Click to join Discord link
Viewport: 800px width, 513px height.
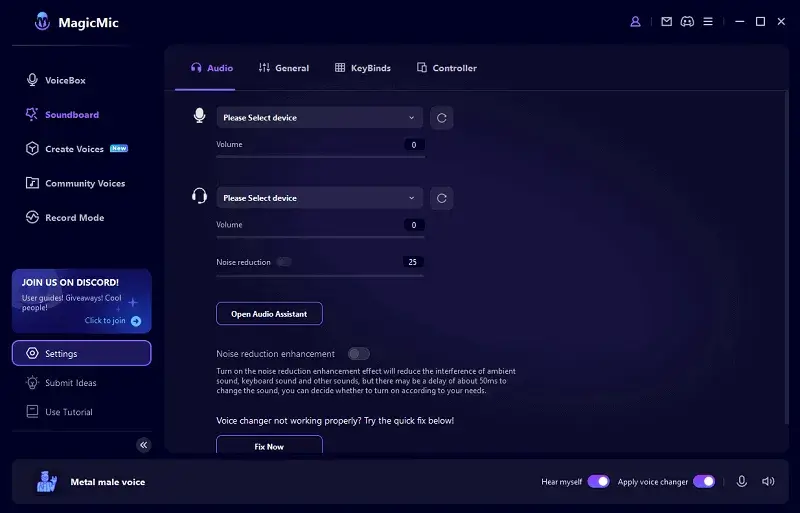click(105, 321)
